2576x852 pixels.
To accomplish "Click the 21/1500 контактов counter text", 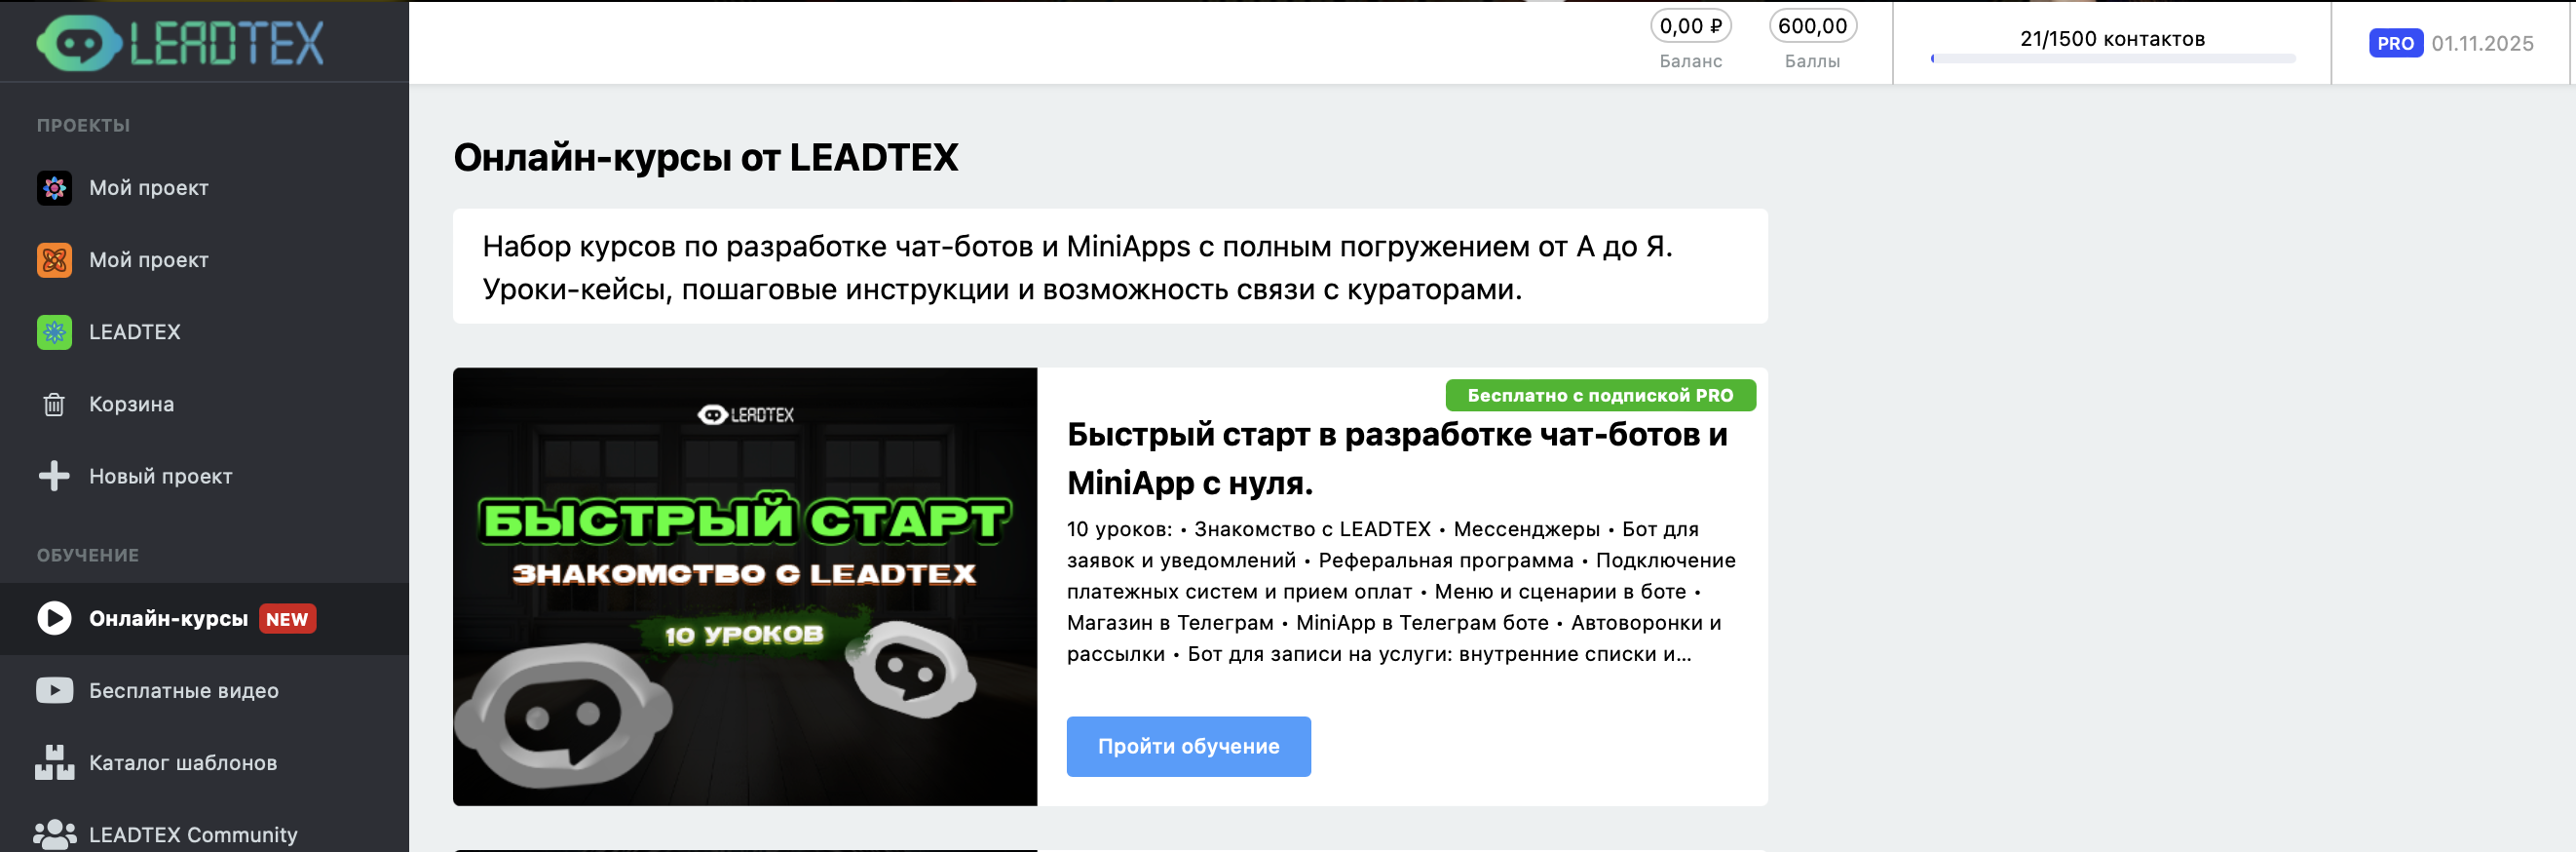I will pyautogui.click(x=2112, y=39).
